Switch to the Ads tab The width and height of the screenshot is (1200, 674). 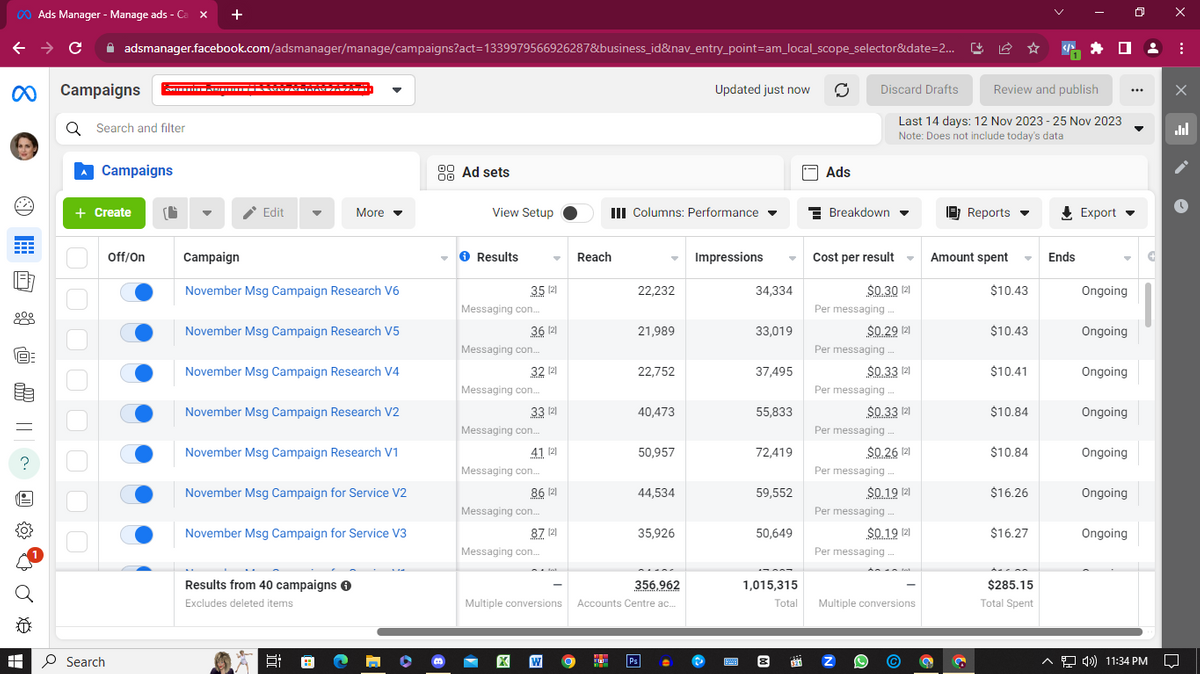click(x=837, y=172)
